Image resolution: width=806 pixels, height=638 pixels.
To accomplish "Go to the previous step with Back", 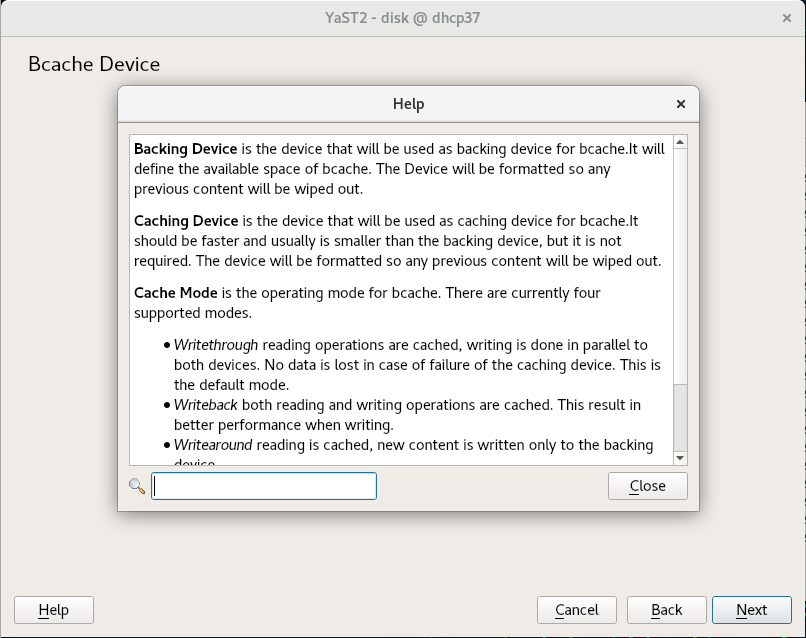I will (x=666, y=610).
